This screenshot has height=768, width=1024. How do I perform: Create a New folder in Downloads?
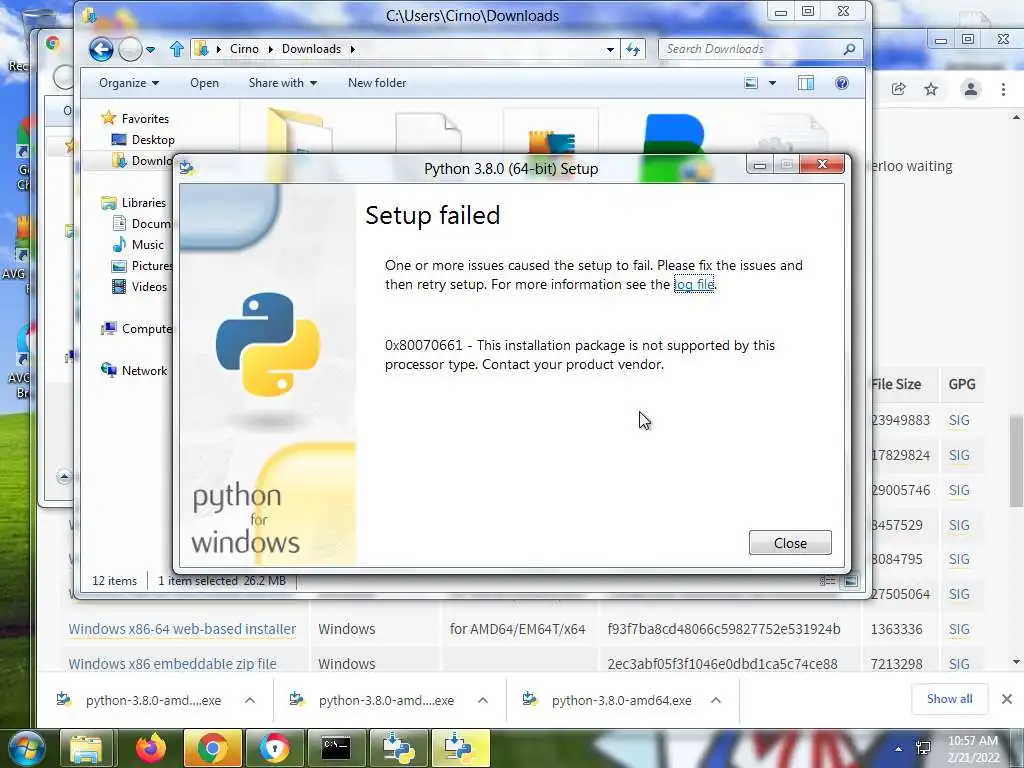pyautogui.click(x=377, y=83)
